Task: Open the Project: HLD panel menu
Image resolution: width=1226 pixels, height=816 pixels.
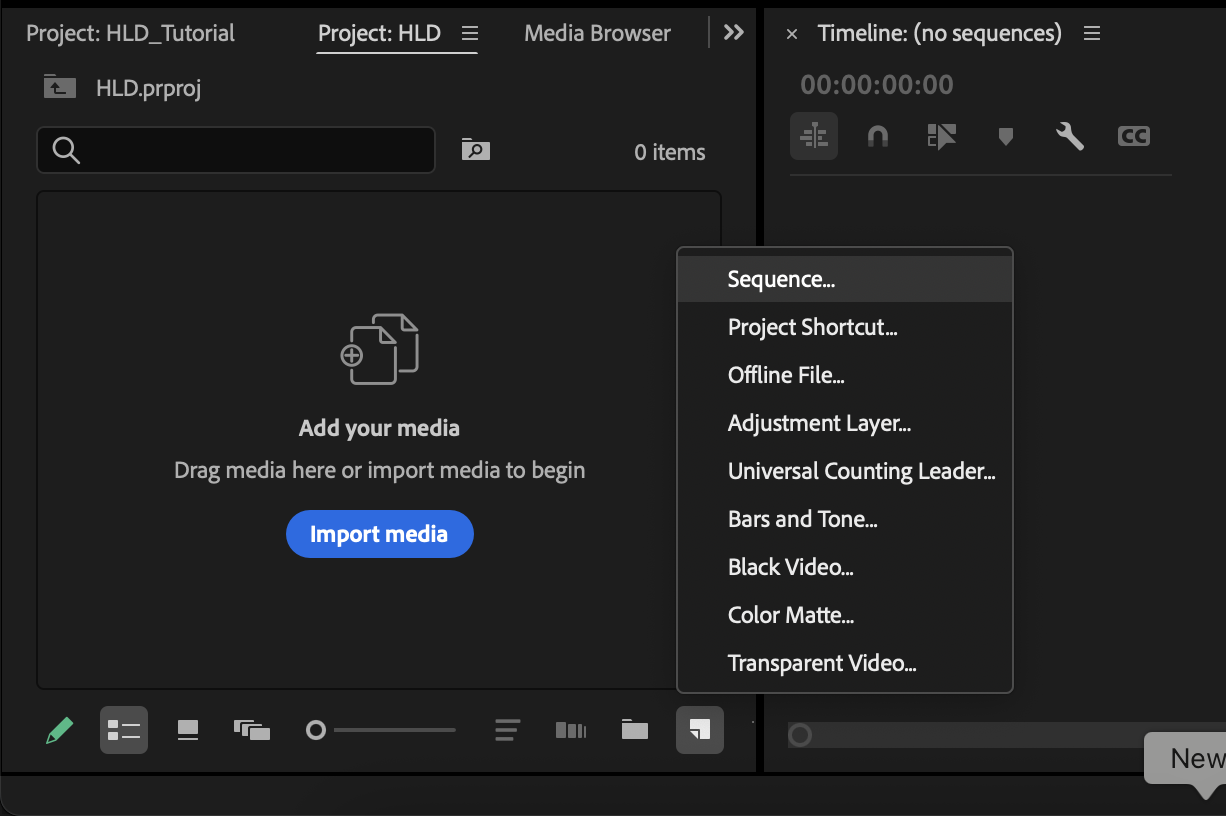Action: click(x=469, y=33)
